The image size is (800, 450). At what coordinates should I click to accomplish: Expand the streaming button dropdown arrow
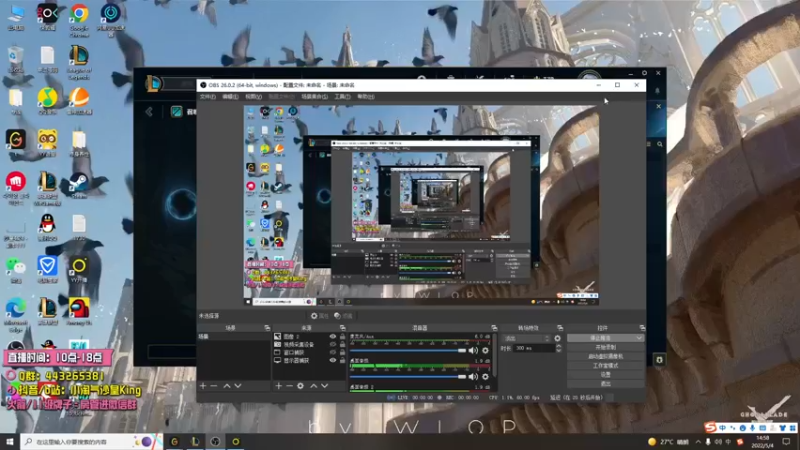point(639,338)
